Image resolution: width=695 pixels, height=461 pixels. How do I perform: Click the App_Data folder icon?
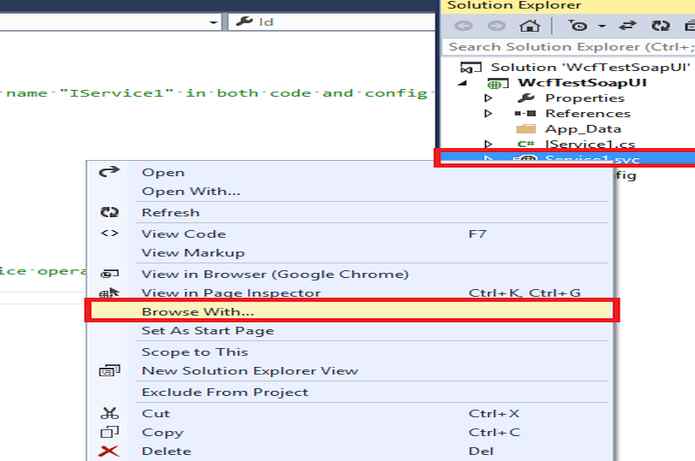pyautogui.click(x=526, y=129)
